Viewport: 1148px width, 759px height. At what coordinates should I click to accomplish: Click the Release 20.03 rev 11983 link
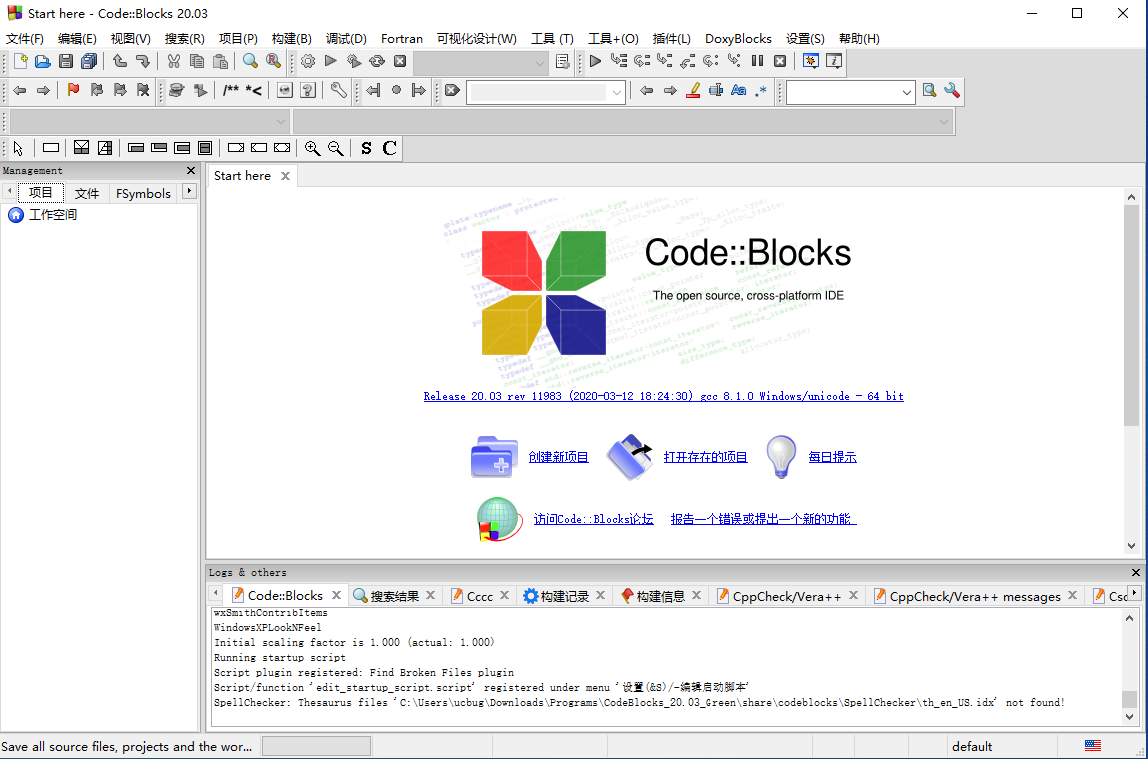(663, 396)
